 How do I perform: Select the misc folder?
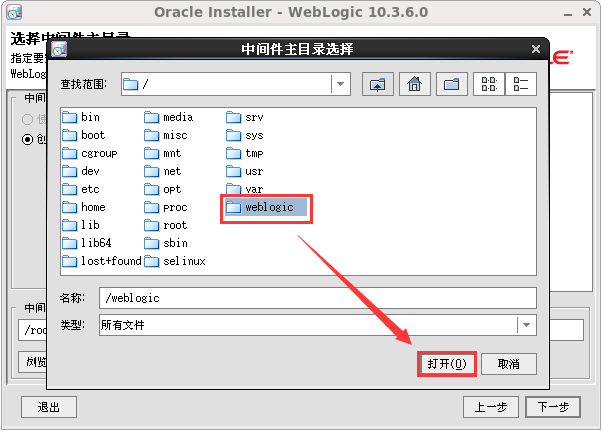click(166, 135)
